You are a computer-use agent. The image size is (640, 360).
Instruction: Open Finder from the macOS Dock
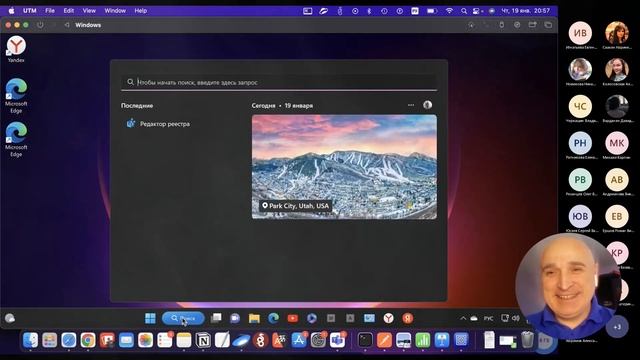(30, 340)
